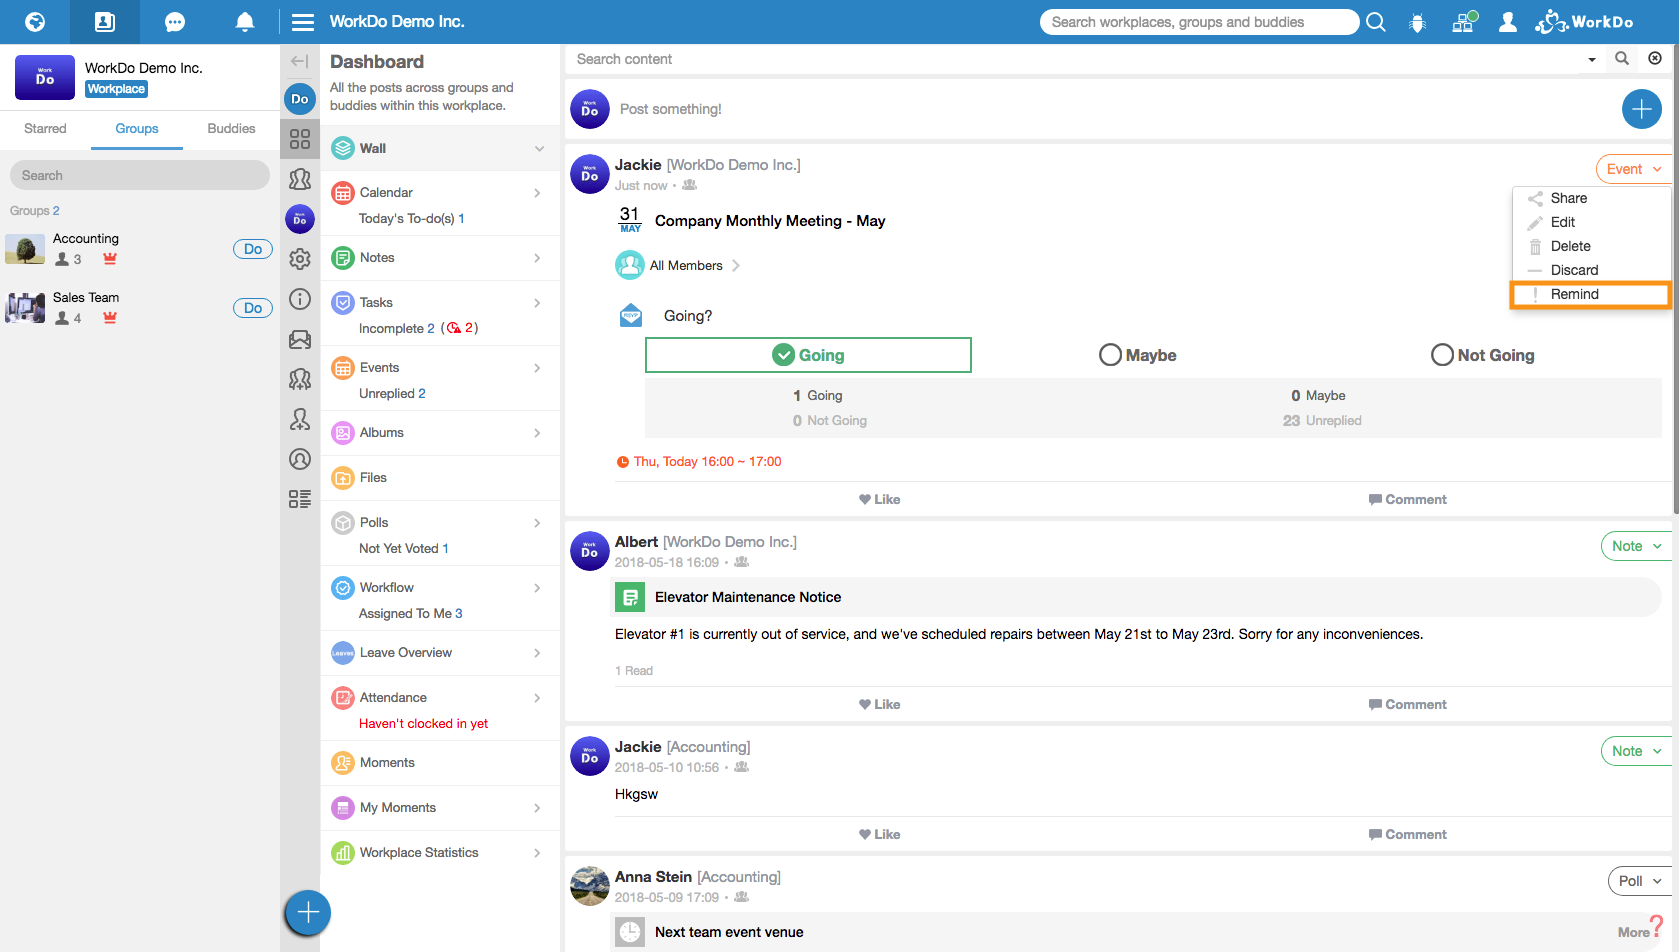Image resolution: width=1679 pixels, height=952 pixels.
Task: Open the Accounting group thumbnail
Action: (x=25, y=249)
